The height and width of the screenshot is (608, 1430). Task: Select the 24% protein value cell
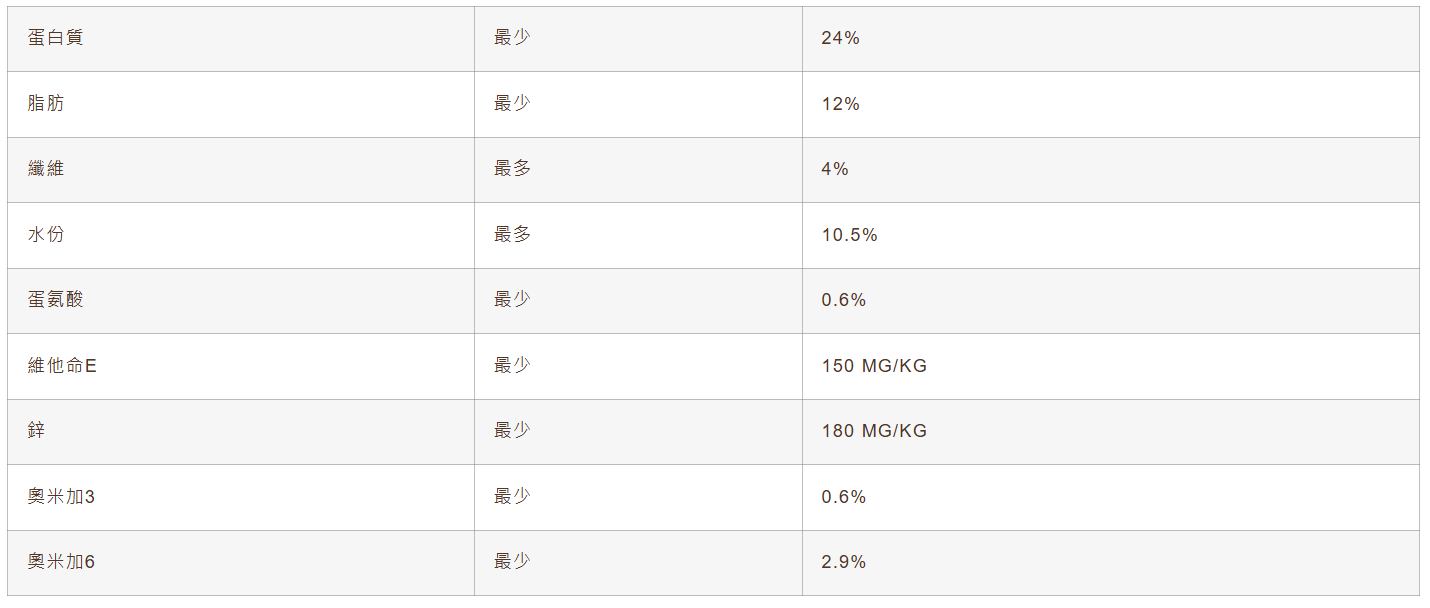[840, 39]
